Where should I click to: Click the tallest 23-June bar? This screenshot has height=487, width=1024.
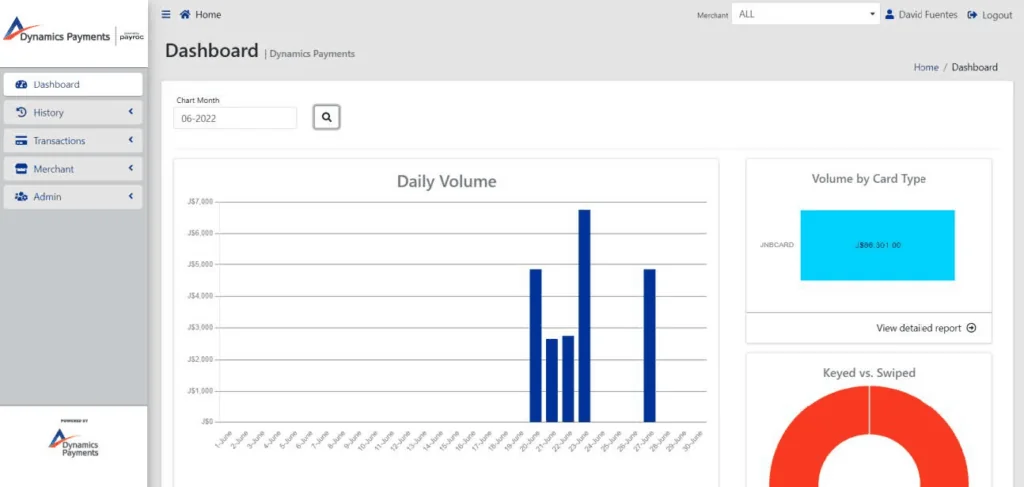tap(584, 316)
